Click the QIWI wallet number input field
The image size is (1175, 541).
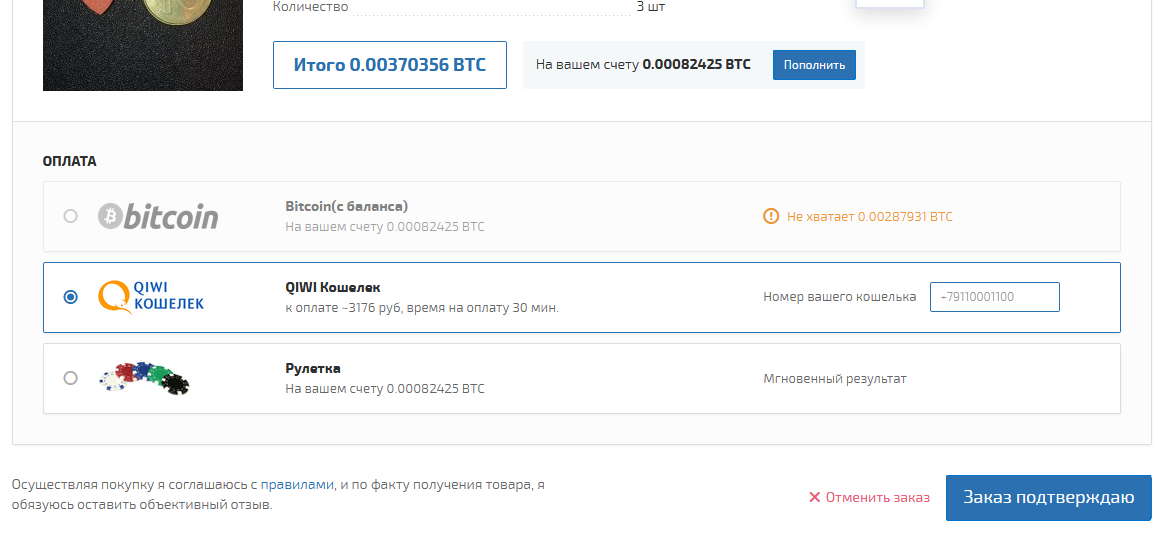point(994,297)
